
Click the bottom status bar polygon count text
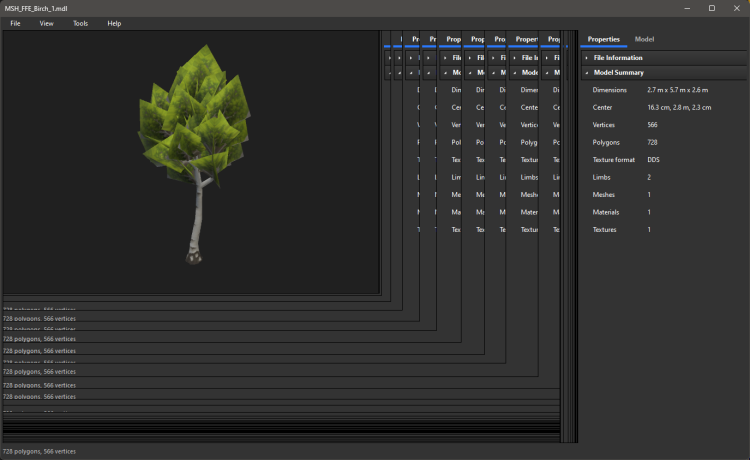click(x=39, y=452)
